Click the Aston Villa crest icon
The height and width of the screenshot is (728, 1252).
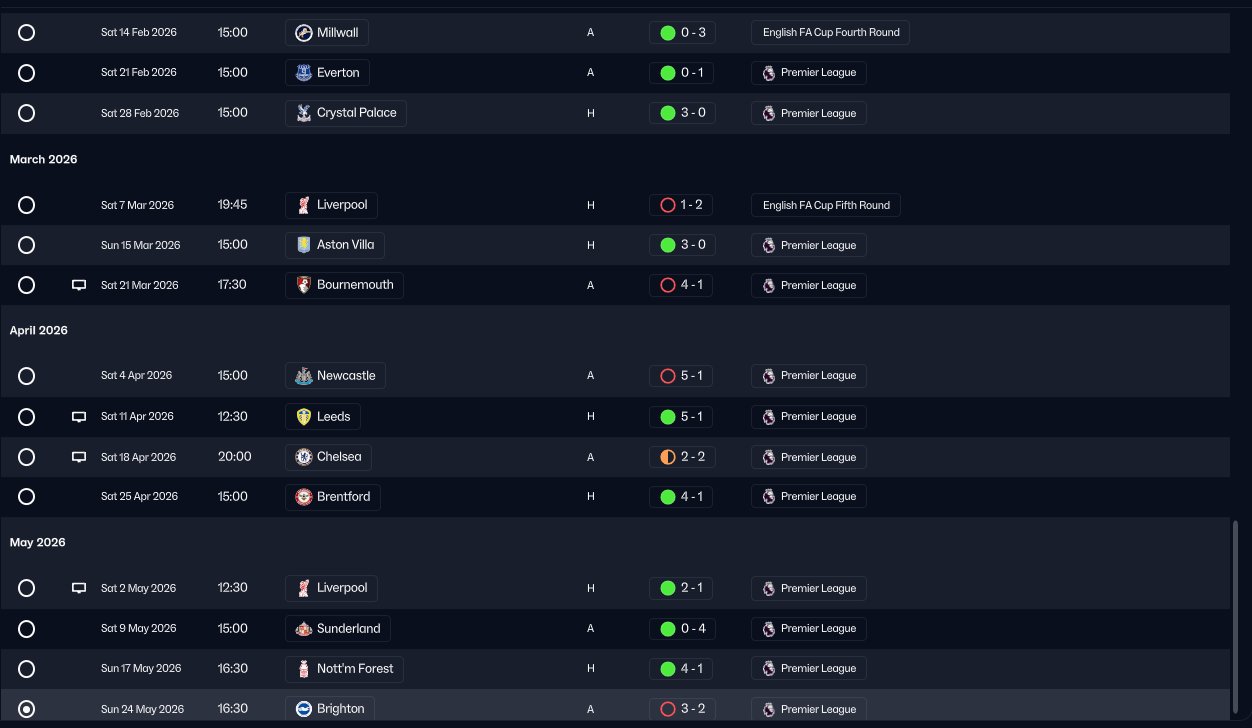pos(303,245)
